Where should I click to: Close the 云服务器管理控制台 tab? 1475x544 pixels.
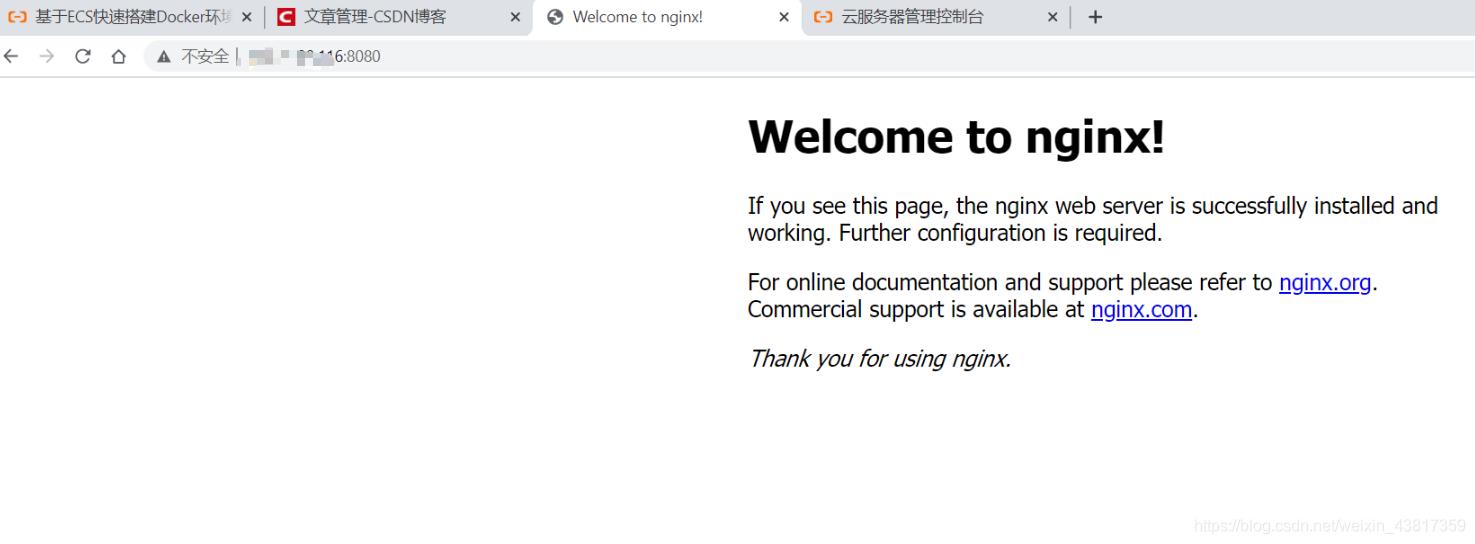[1053, 17]
